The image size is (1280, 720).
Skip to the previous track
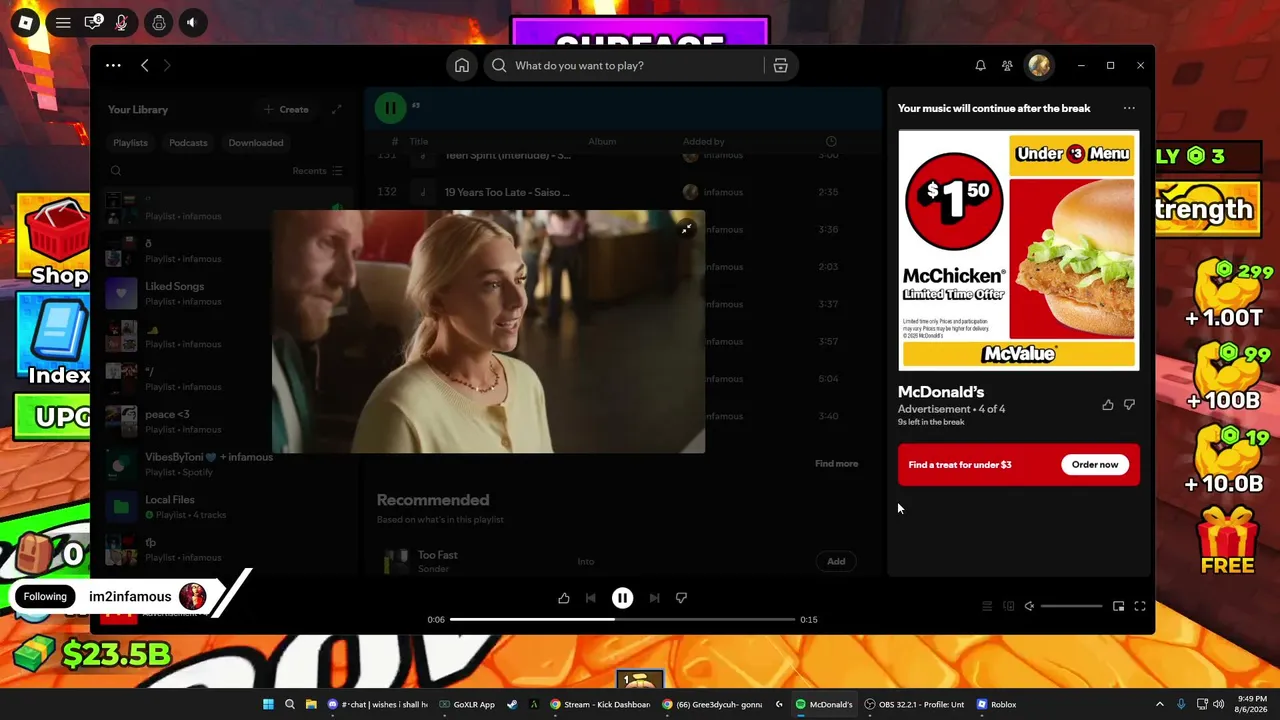(x=590, y=598)
